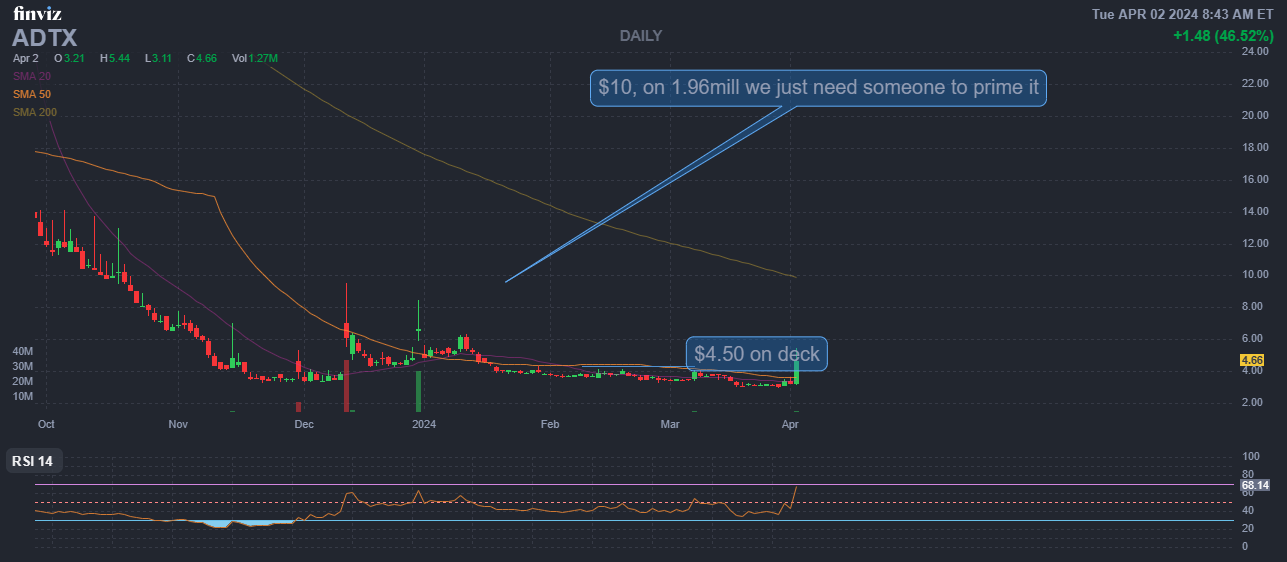The height and width of the screenshot is (562, 1287).
Task: Click the latest green April candlestick
Action: (x=796, y=370)
